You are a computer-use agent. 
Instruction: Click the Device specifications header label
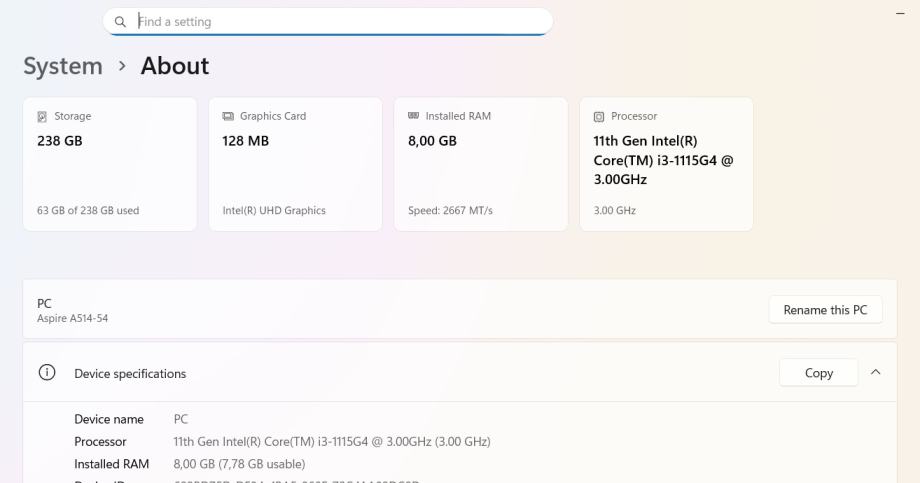(x=130, y=374)
